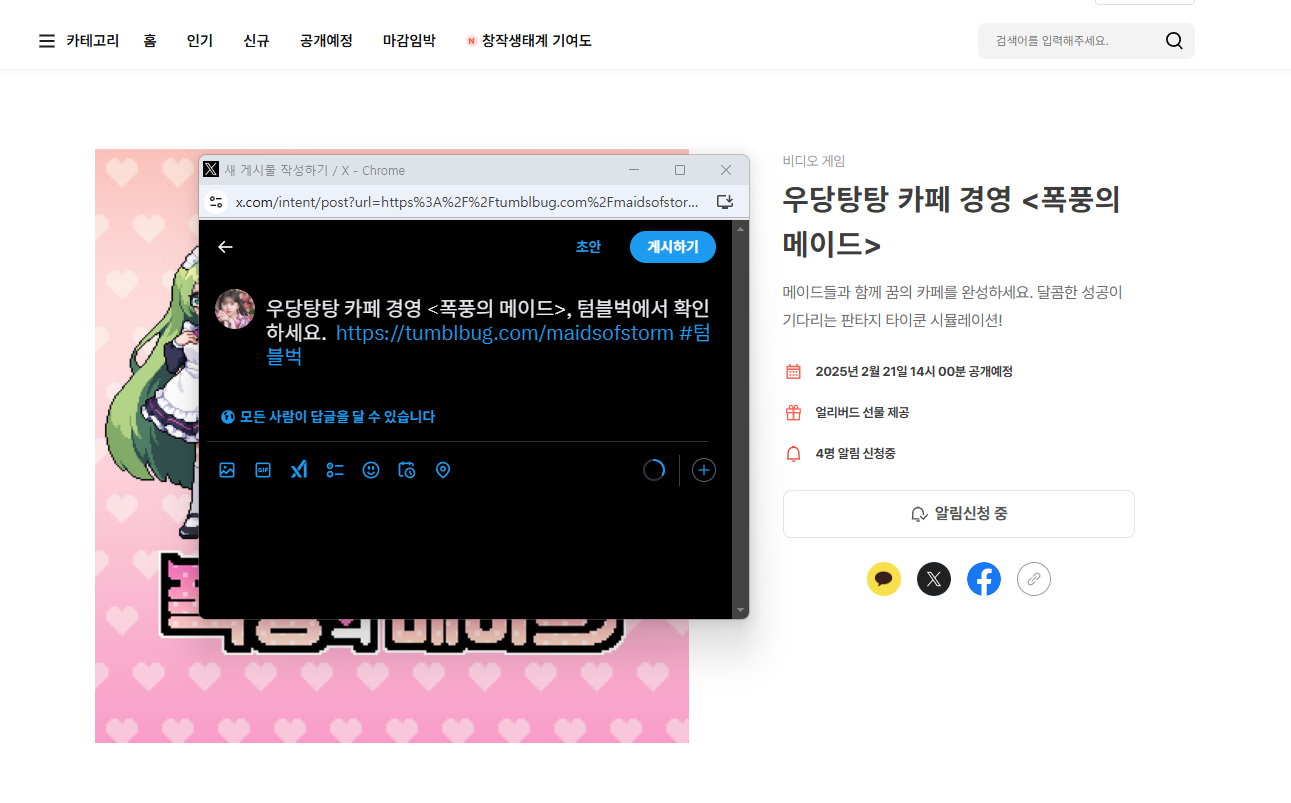Click the profile avatar in the compose box

pos(235,309)
